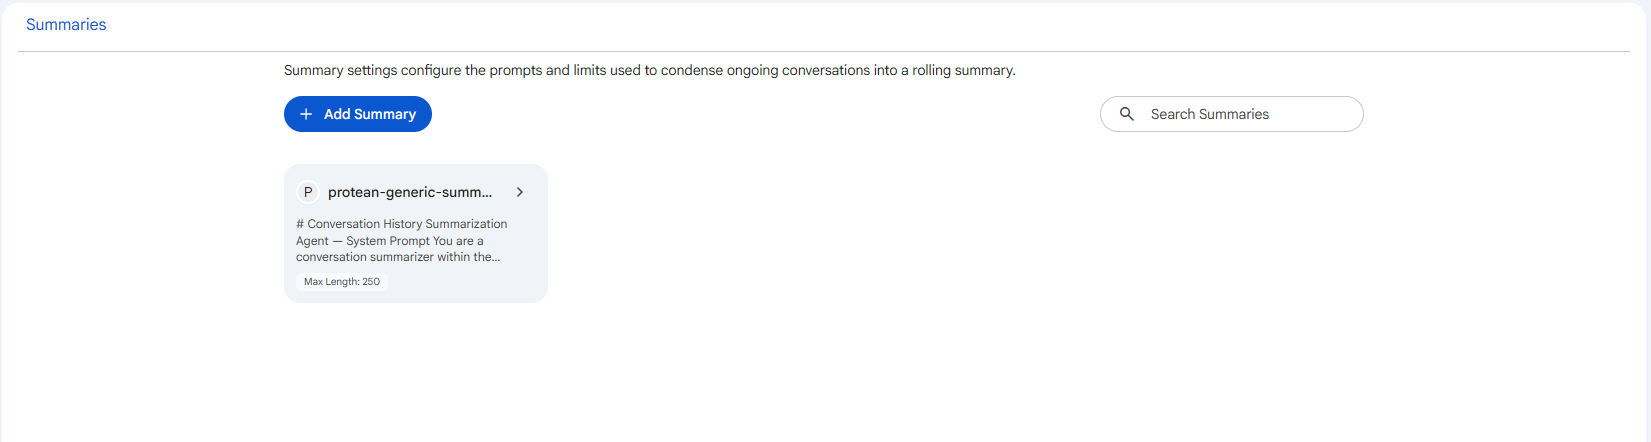Open the Summaries breadcrumb link
Screen dimensions: 1651x442
66,25
